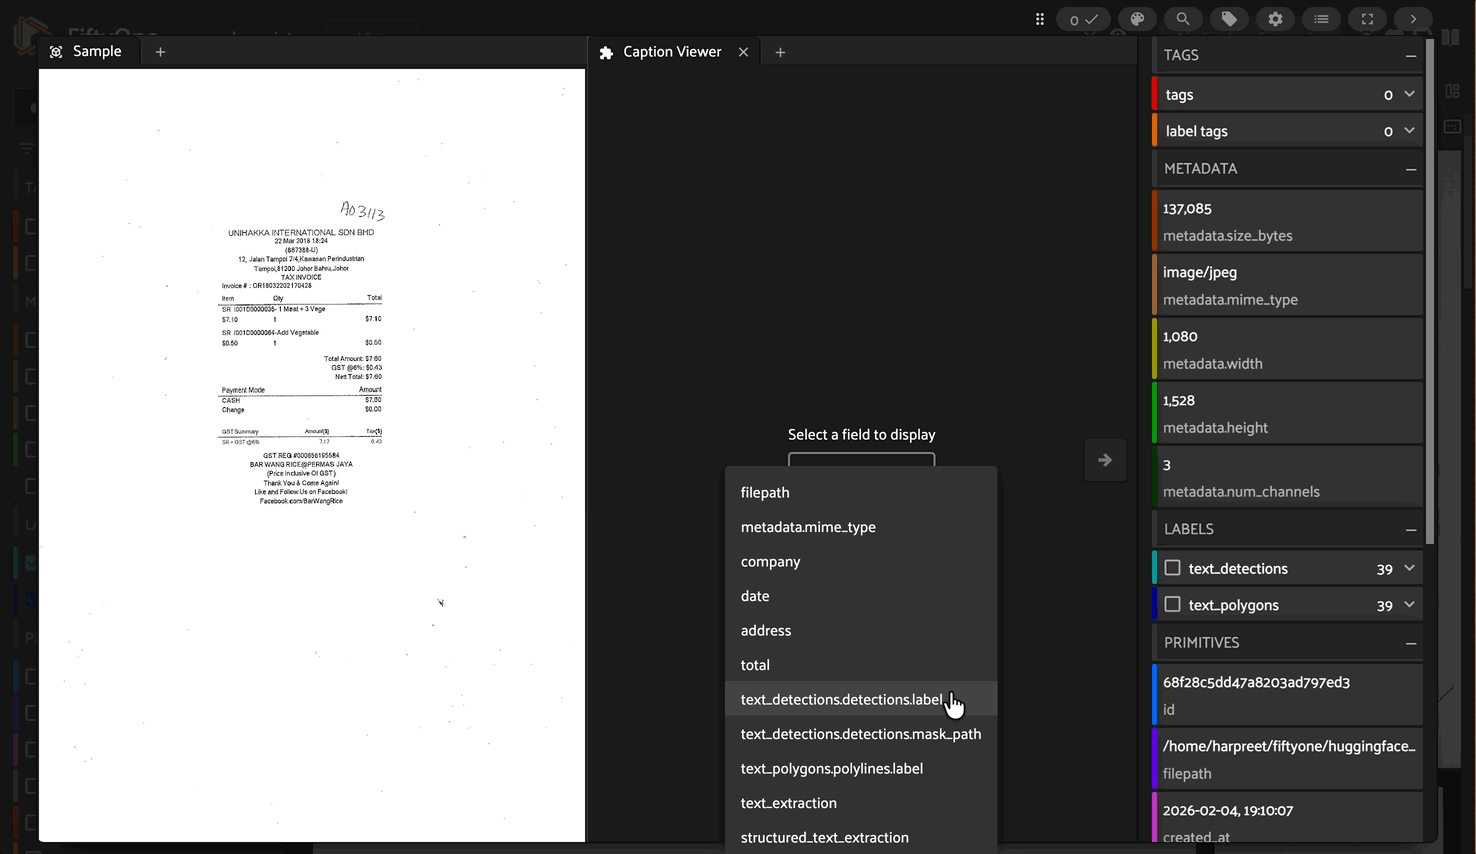Close the Caption Viewer tab
This screenshot has height=854, width=1476.
(743, 52)
